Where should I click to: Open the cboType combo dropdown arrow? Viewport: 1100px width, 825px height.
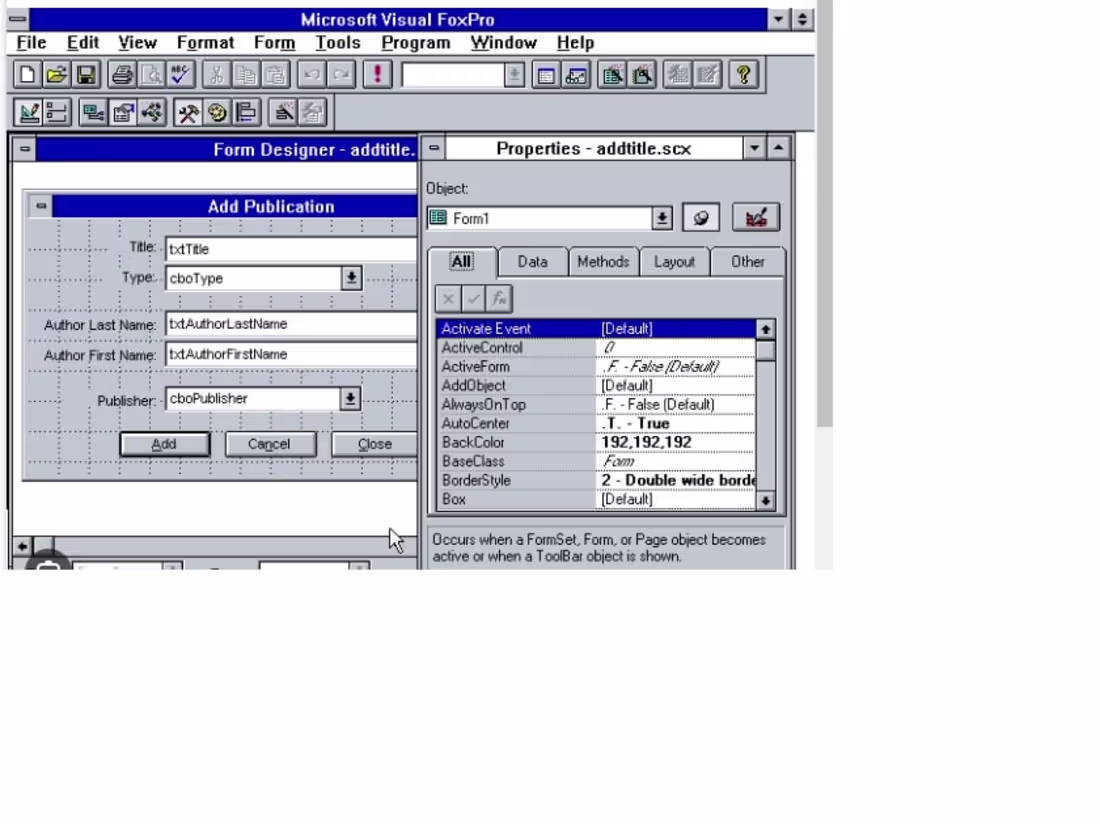pyautogui.click(x=351, y=278)
